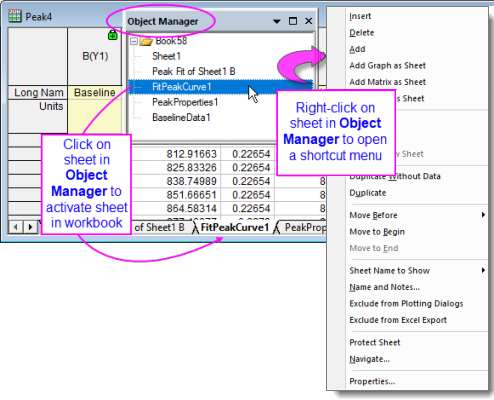This screenshot has height=400, width=494.
Task: Choose Move to Begin
Action: [x=377, y=232]
